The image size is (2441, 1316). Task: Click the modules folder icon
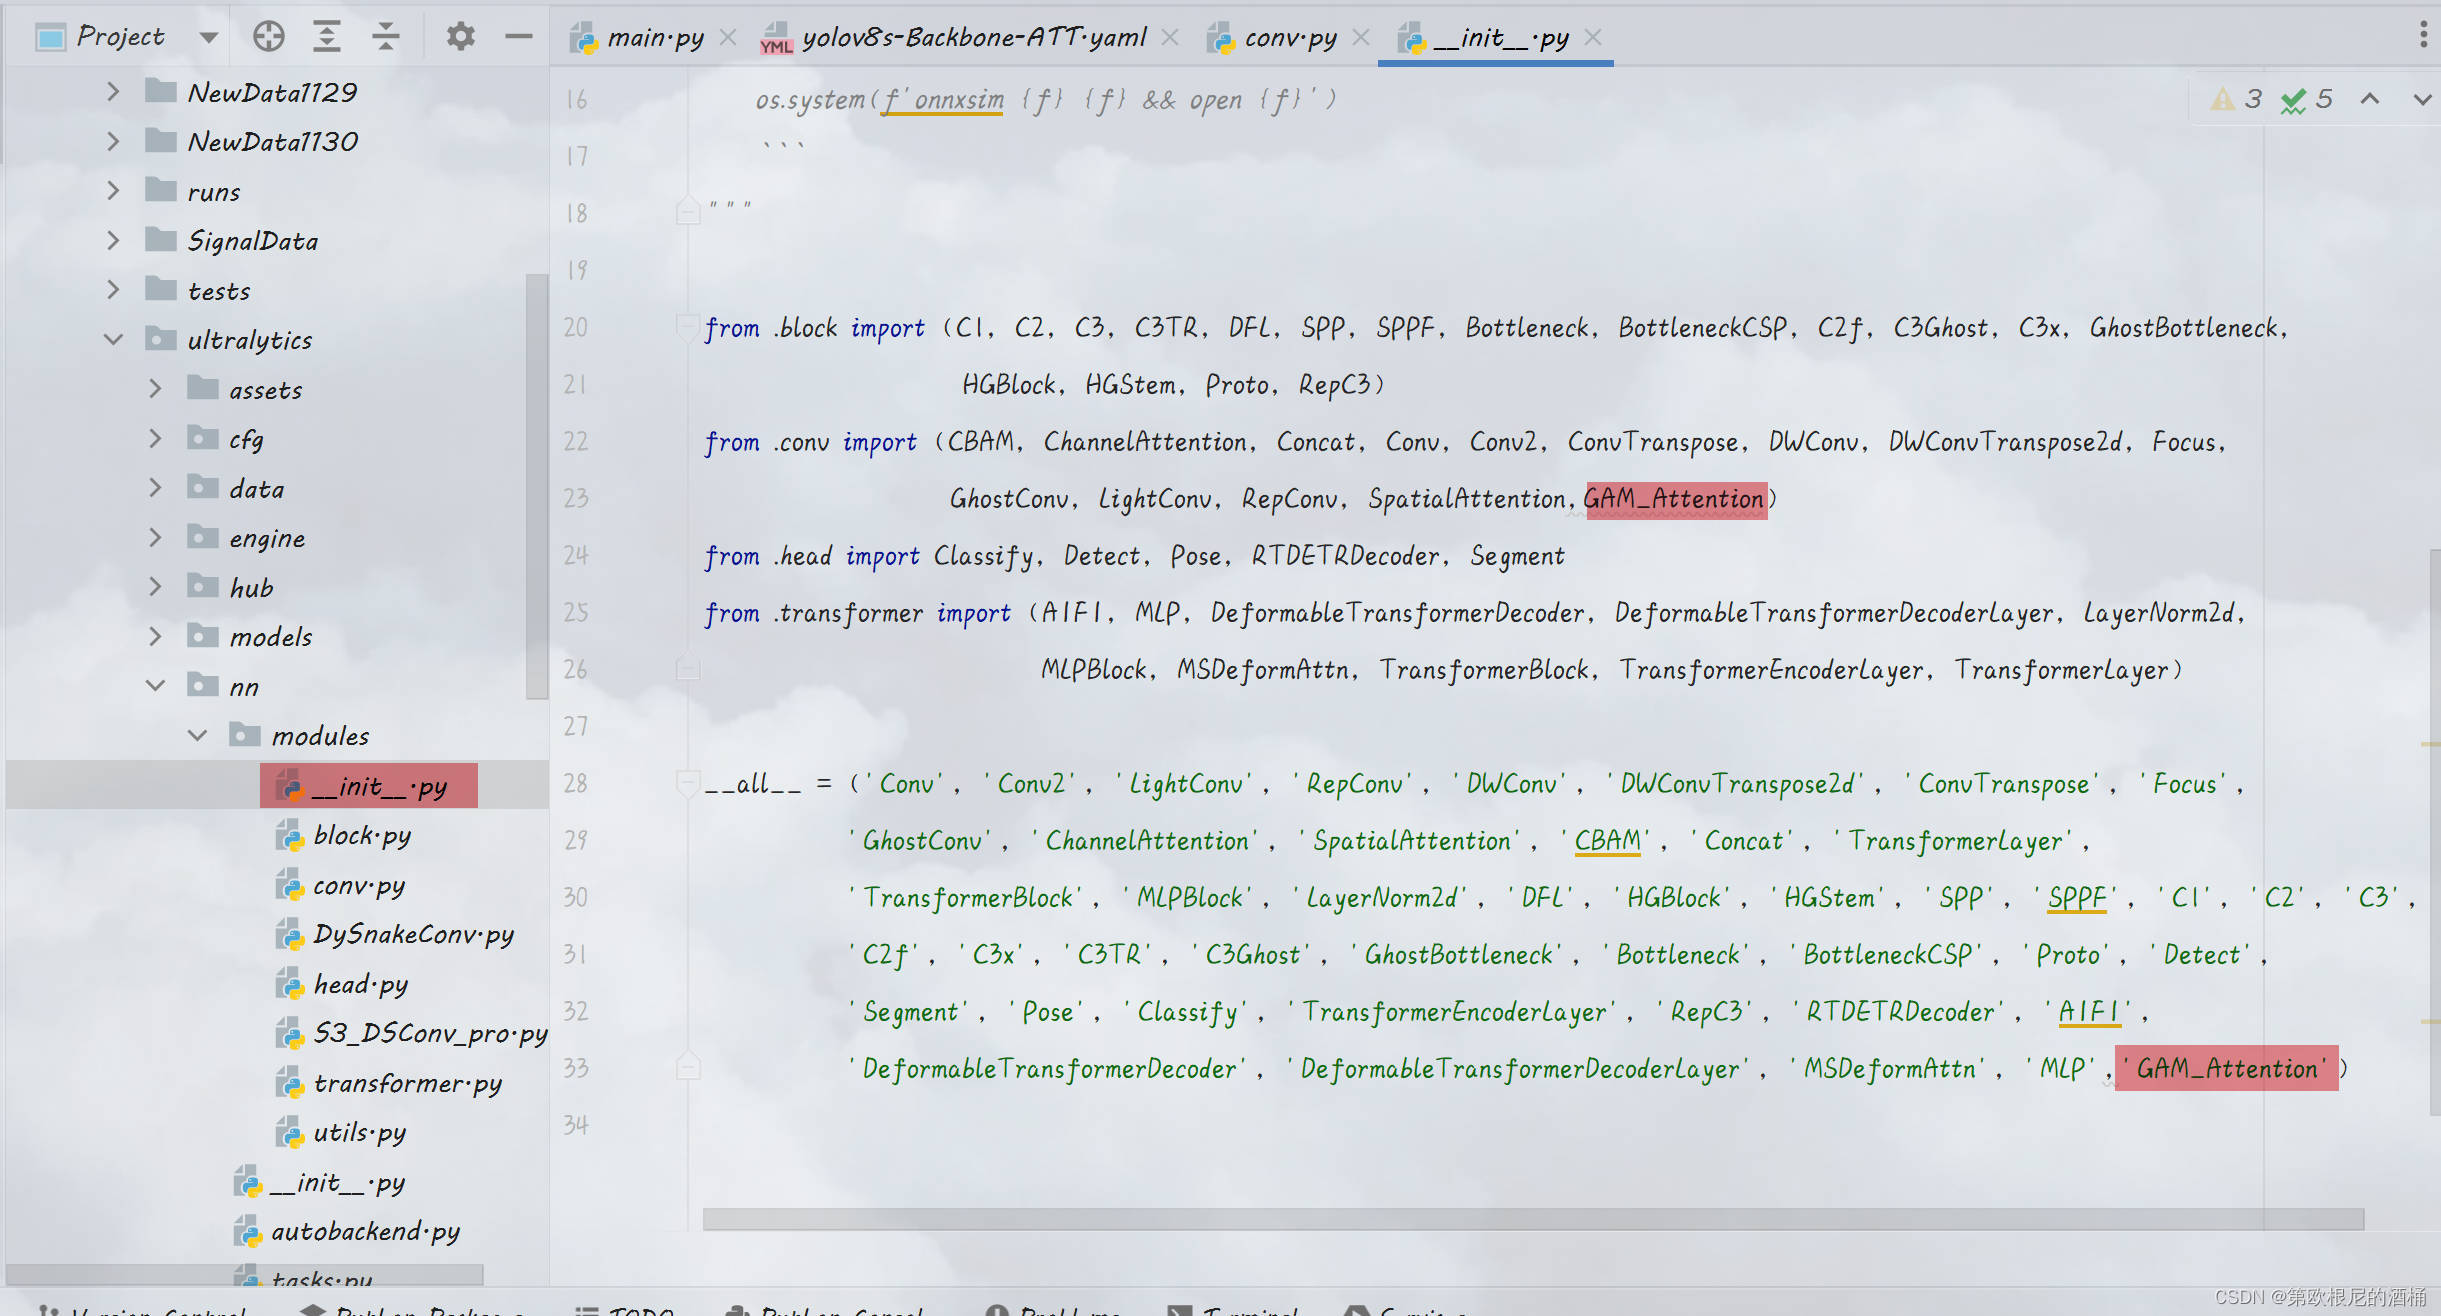coord(245,734)
